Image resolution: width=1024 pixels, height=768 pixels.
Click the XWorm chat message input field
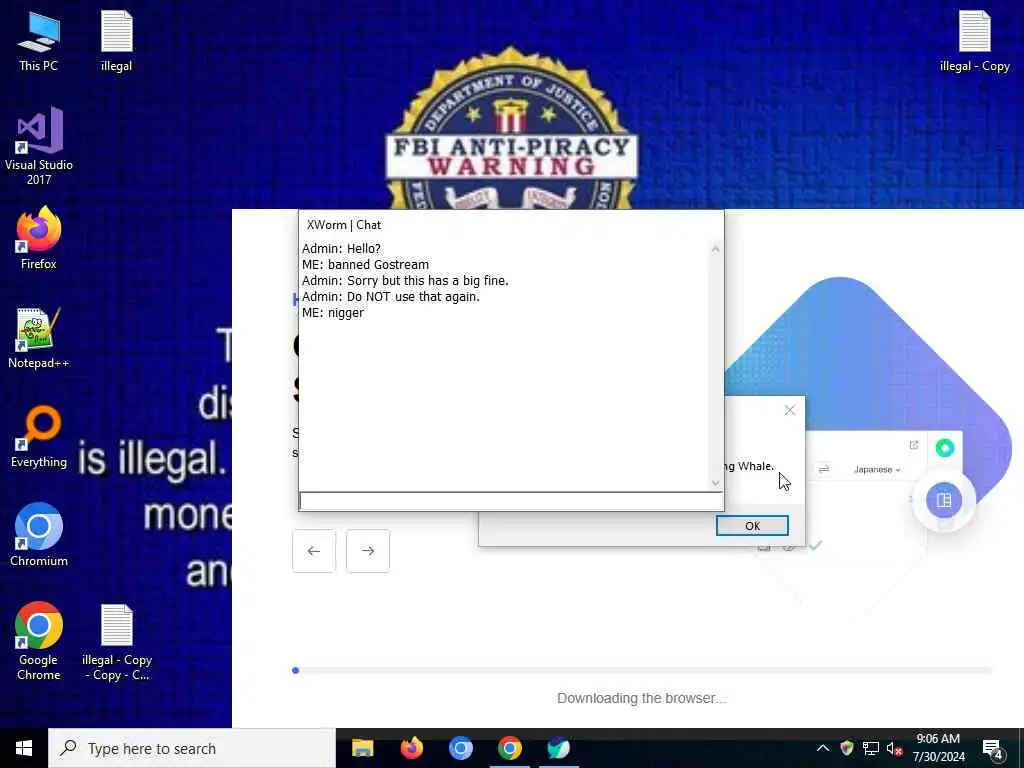[511, 501]
